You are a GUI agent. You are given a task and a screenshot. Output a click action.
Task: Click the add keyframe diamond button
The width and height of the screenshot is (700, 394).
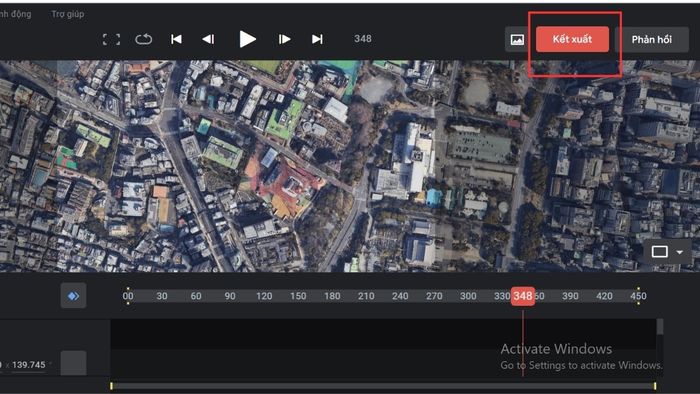[x=73, y=295]
